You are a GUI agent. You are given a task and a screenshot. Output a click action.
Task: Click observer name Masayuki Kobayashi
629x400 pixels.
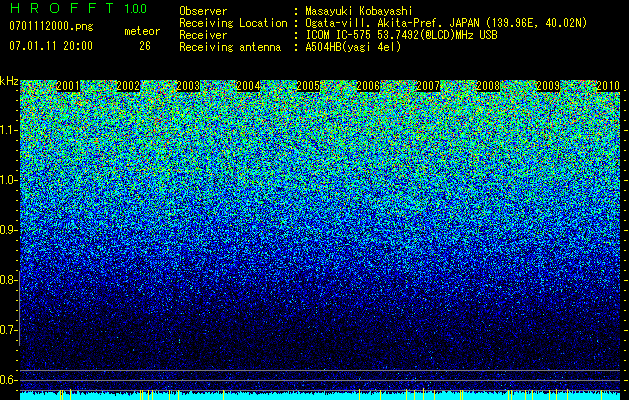359,11
